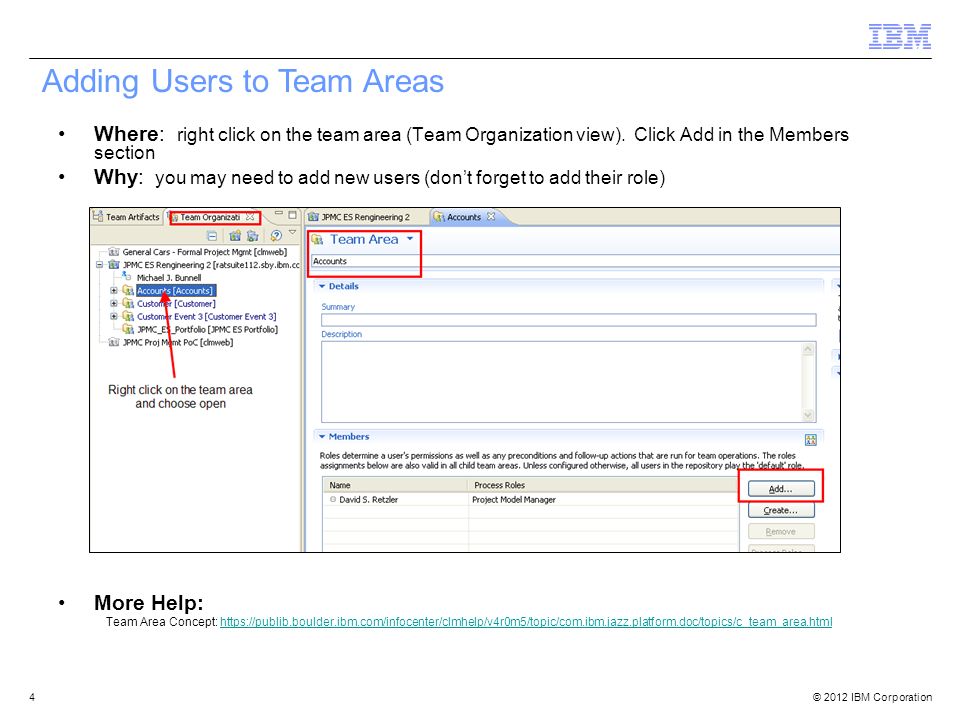The image size is (960, 720).
Task: Collapse the Details section
Action: [322, 286]
